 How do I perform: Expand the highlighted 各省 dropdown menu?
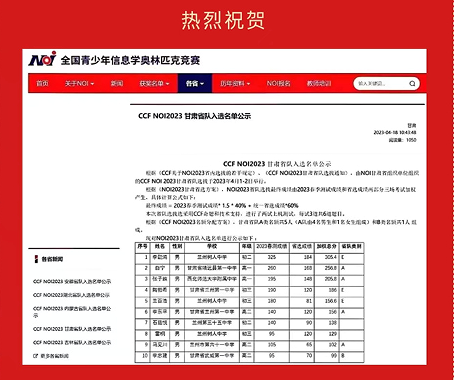pos(195,83)
